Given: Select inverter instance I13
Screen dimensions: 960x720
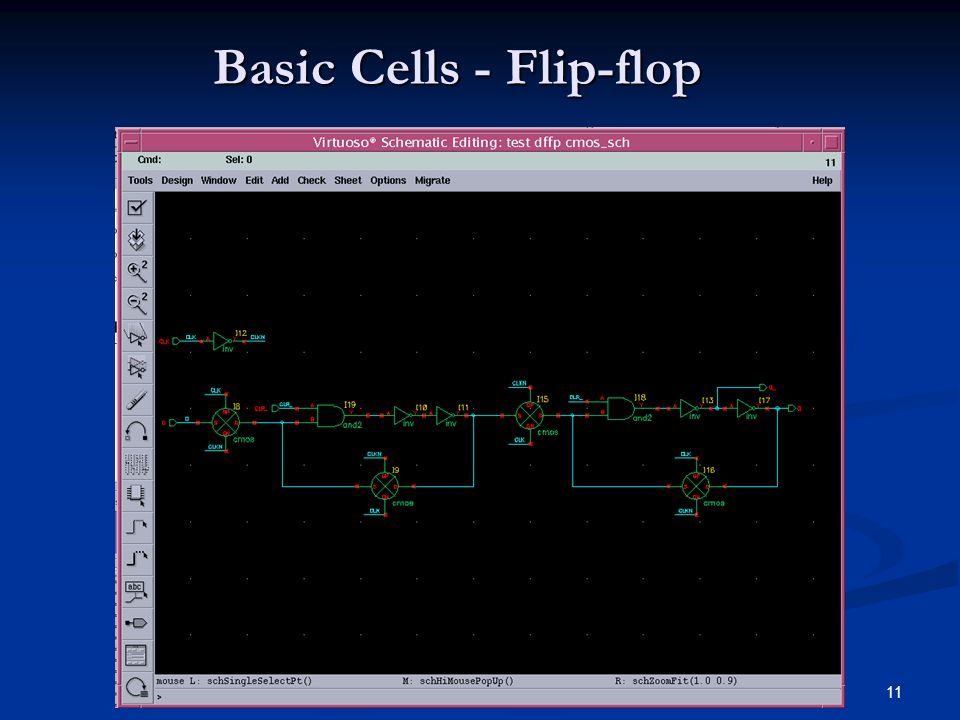Looking at the screenshot, I should coord(689,408).
